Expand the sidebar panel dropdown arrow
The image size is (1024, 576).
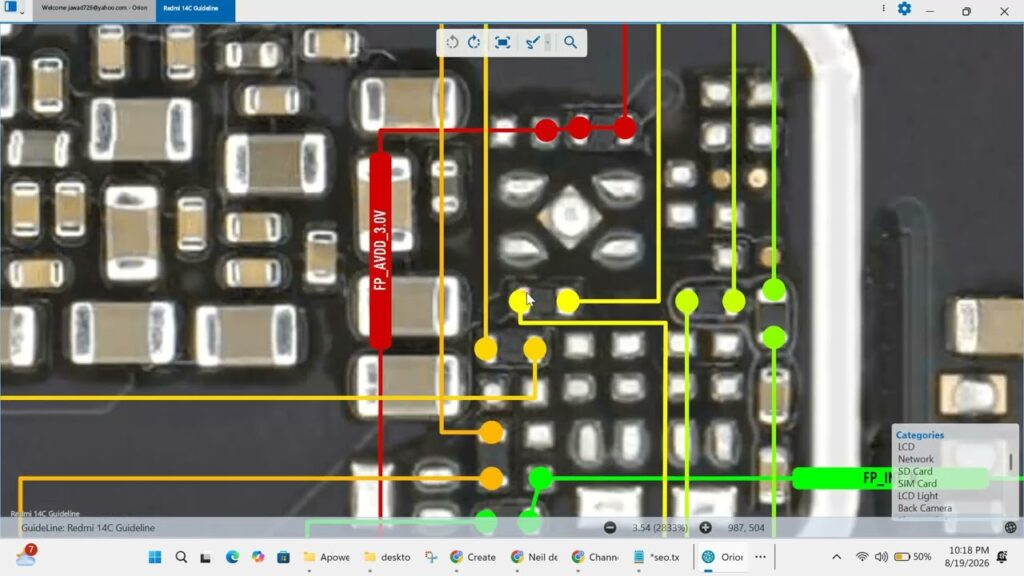(22, 12)
